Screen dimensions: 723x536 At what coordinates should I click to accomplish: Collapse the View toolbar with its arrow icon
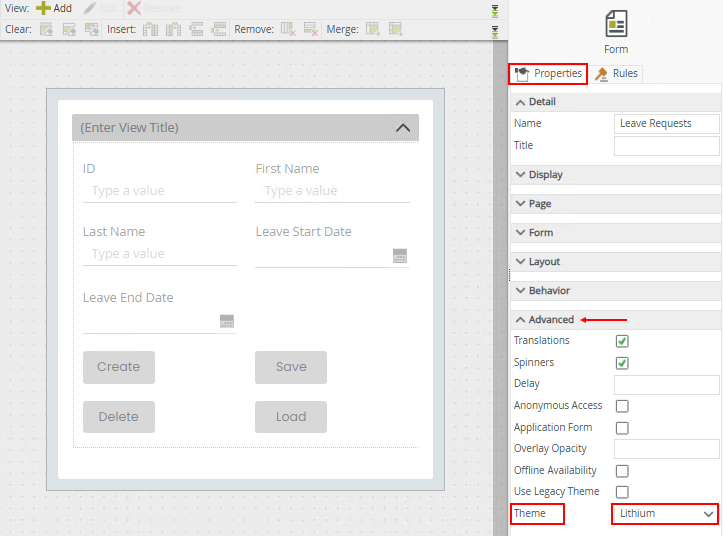click(x=495, y=11)
